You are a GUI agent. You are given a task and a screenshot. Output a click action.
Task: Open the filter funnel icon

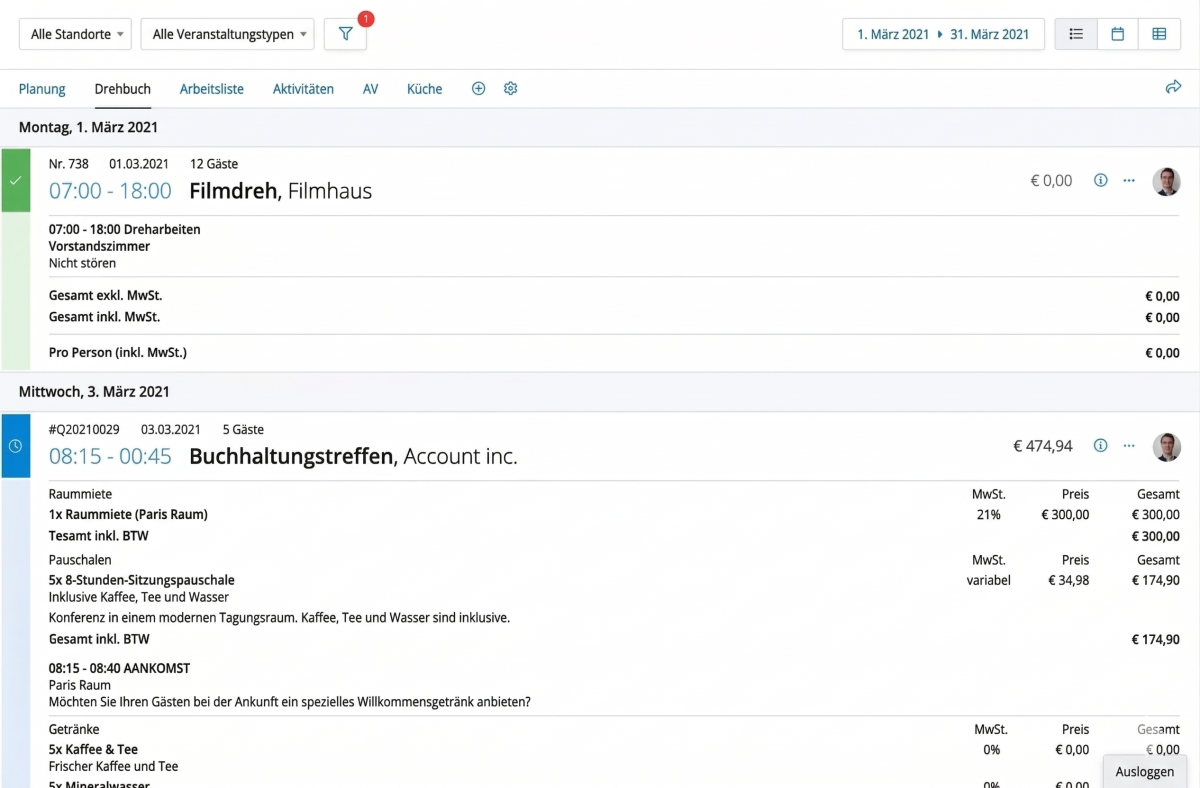[345, 34]
